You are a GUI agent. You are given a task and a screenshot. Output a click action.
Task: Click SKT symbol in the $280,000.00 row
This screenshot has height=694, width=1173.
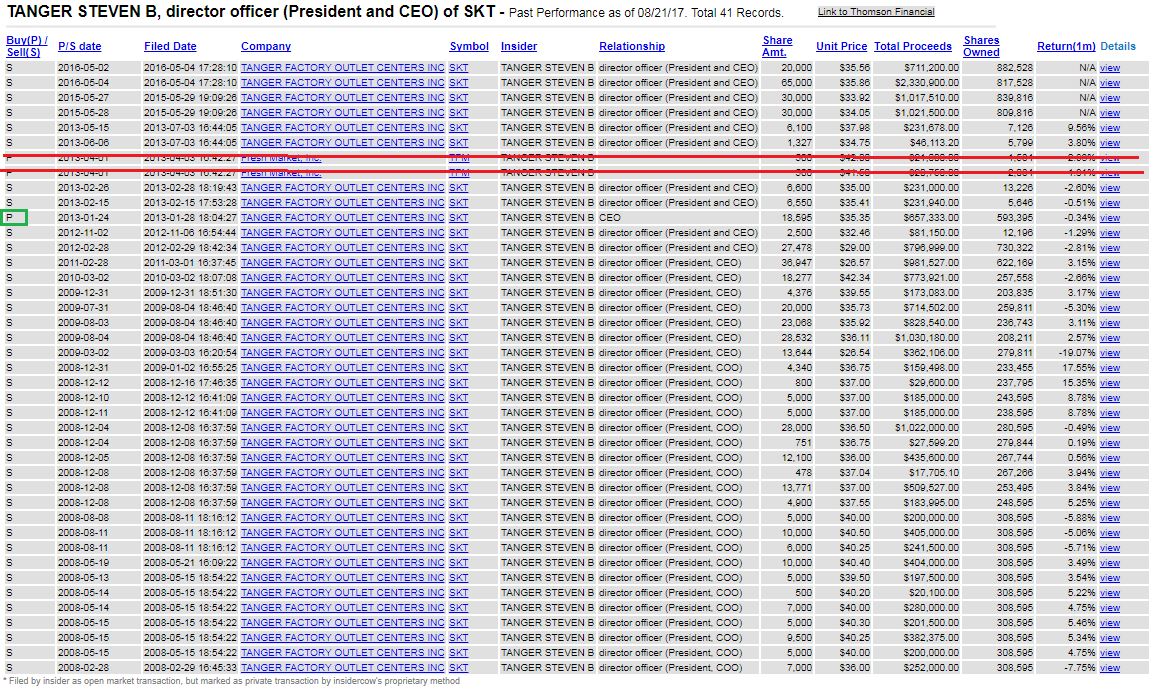tap(459, 607)
